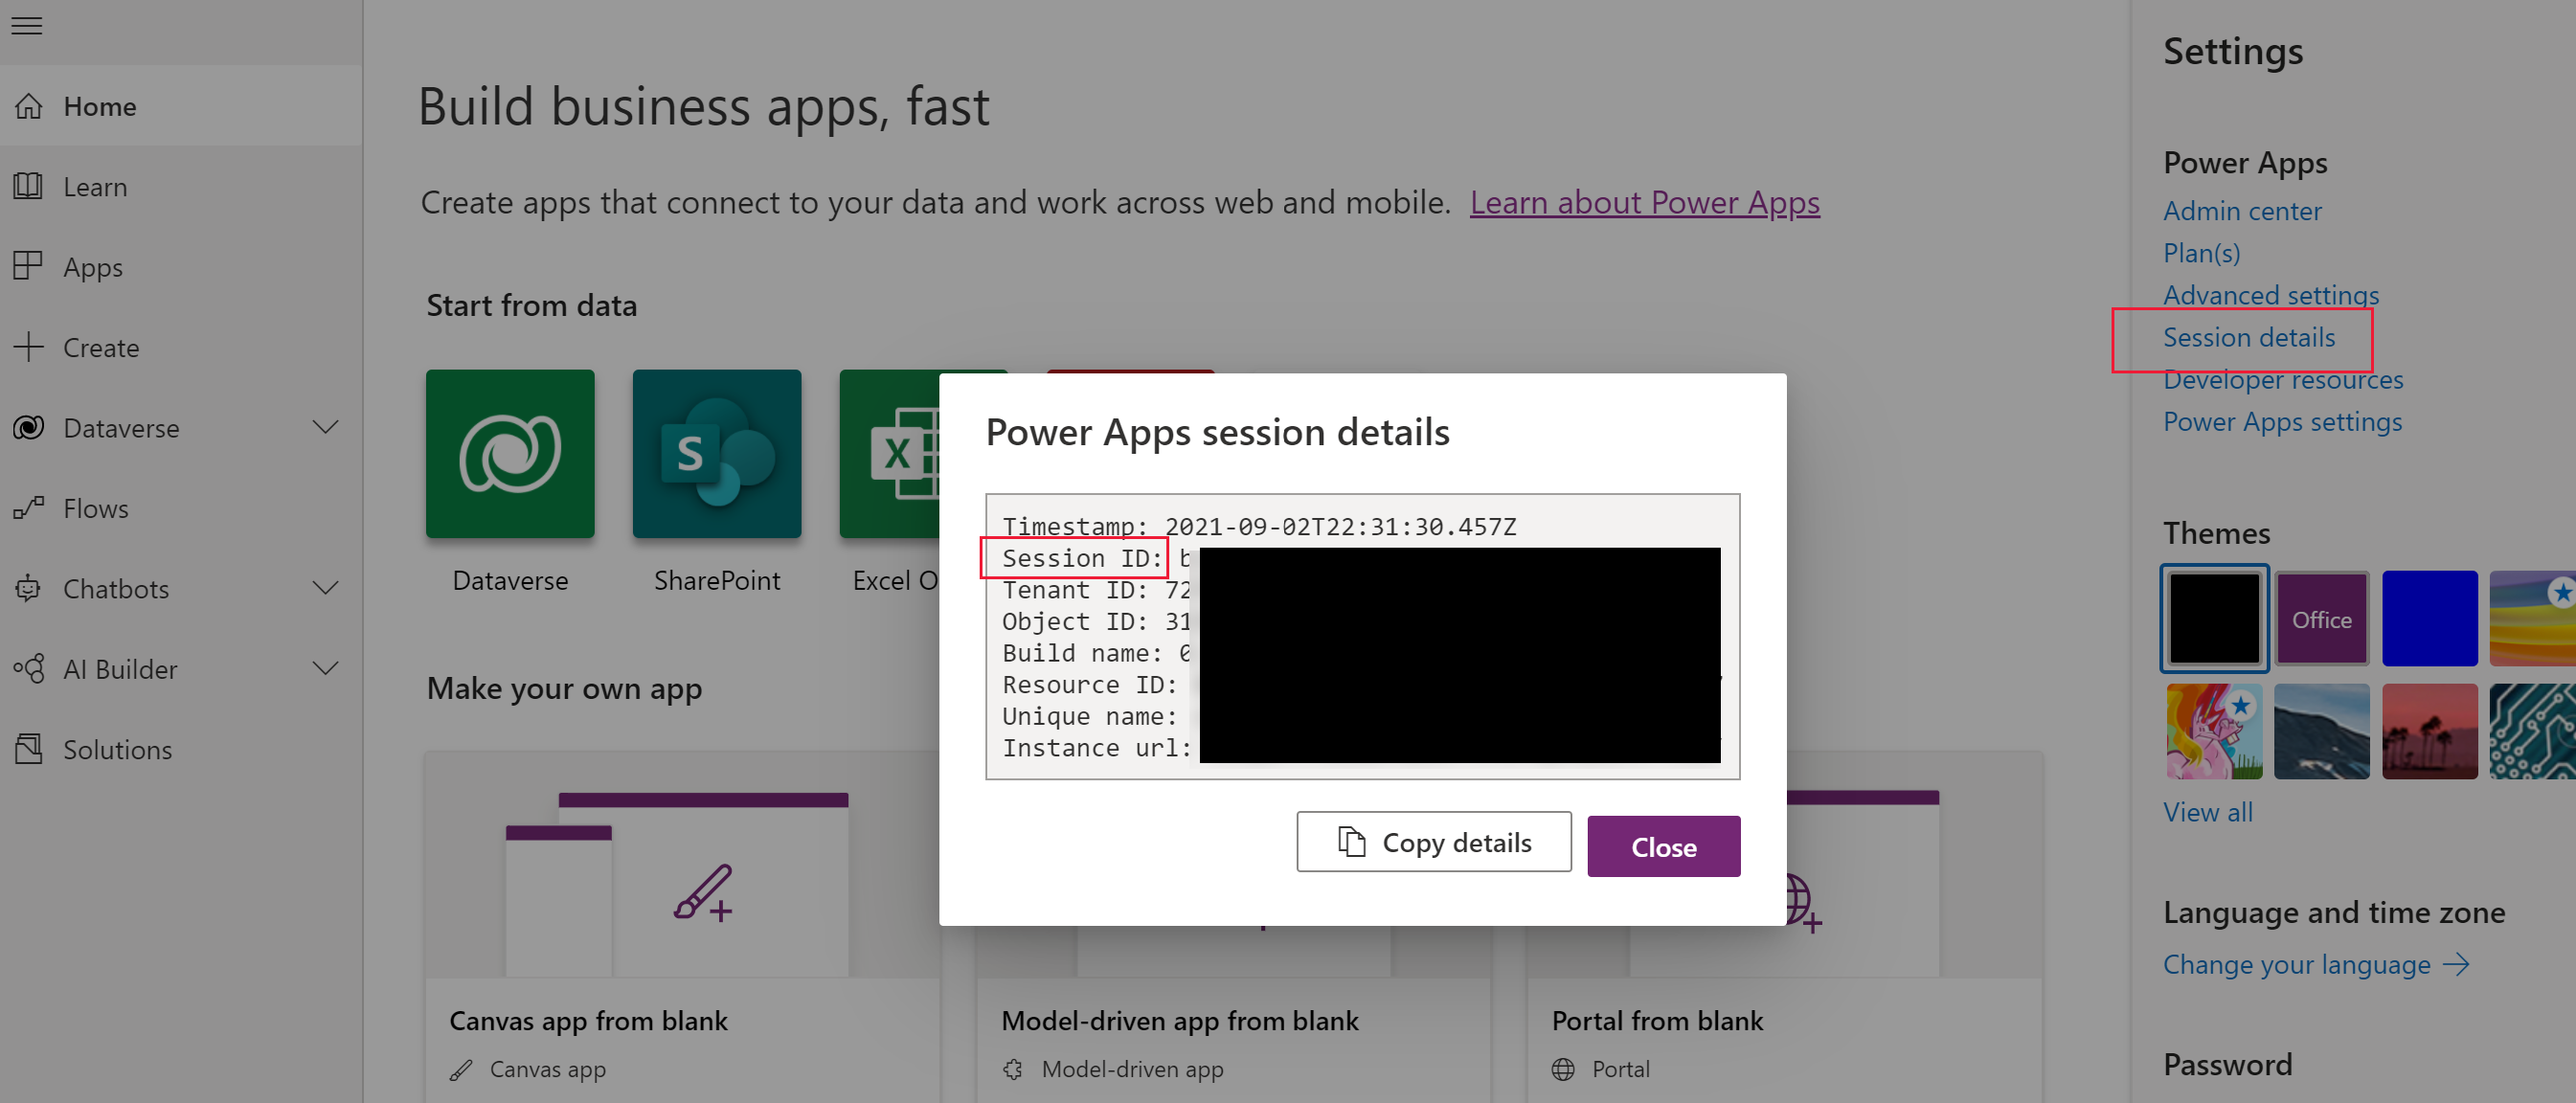Click Copy details button in session dialog
2576x1103 pixels.
point(1435,844)
